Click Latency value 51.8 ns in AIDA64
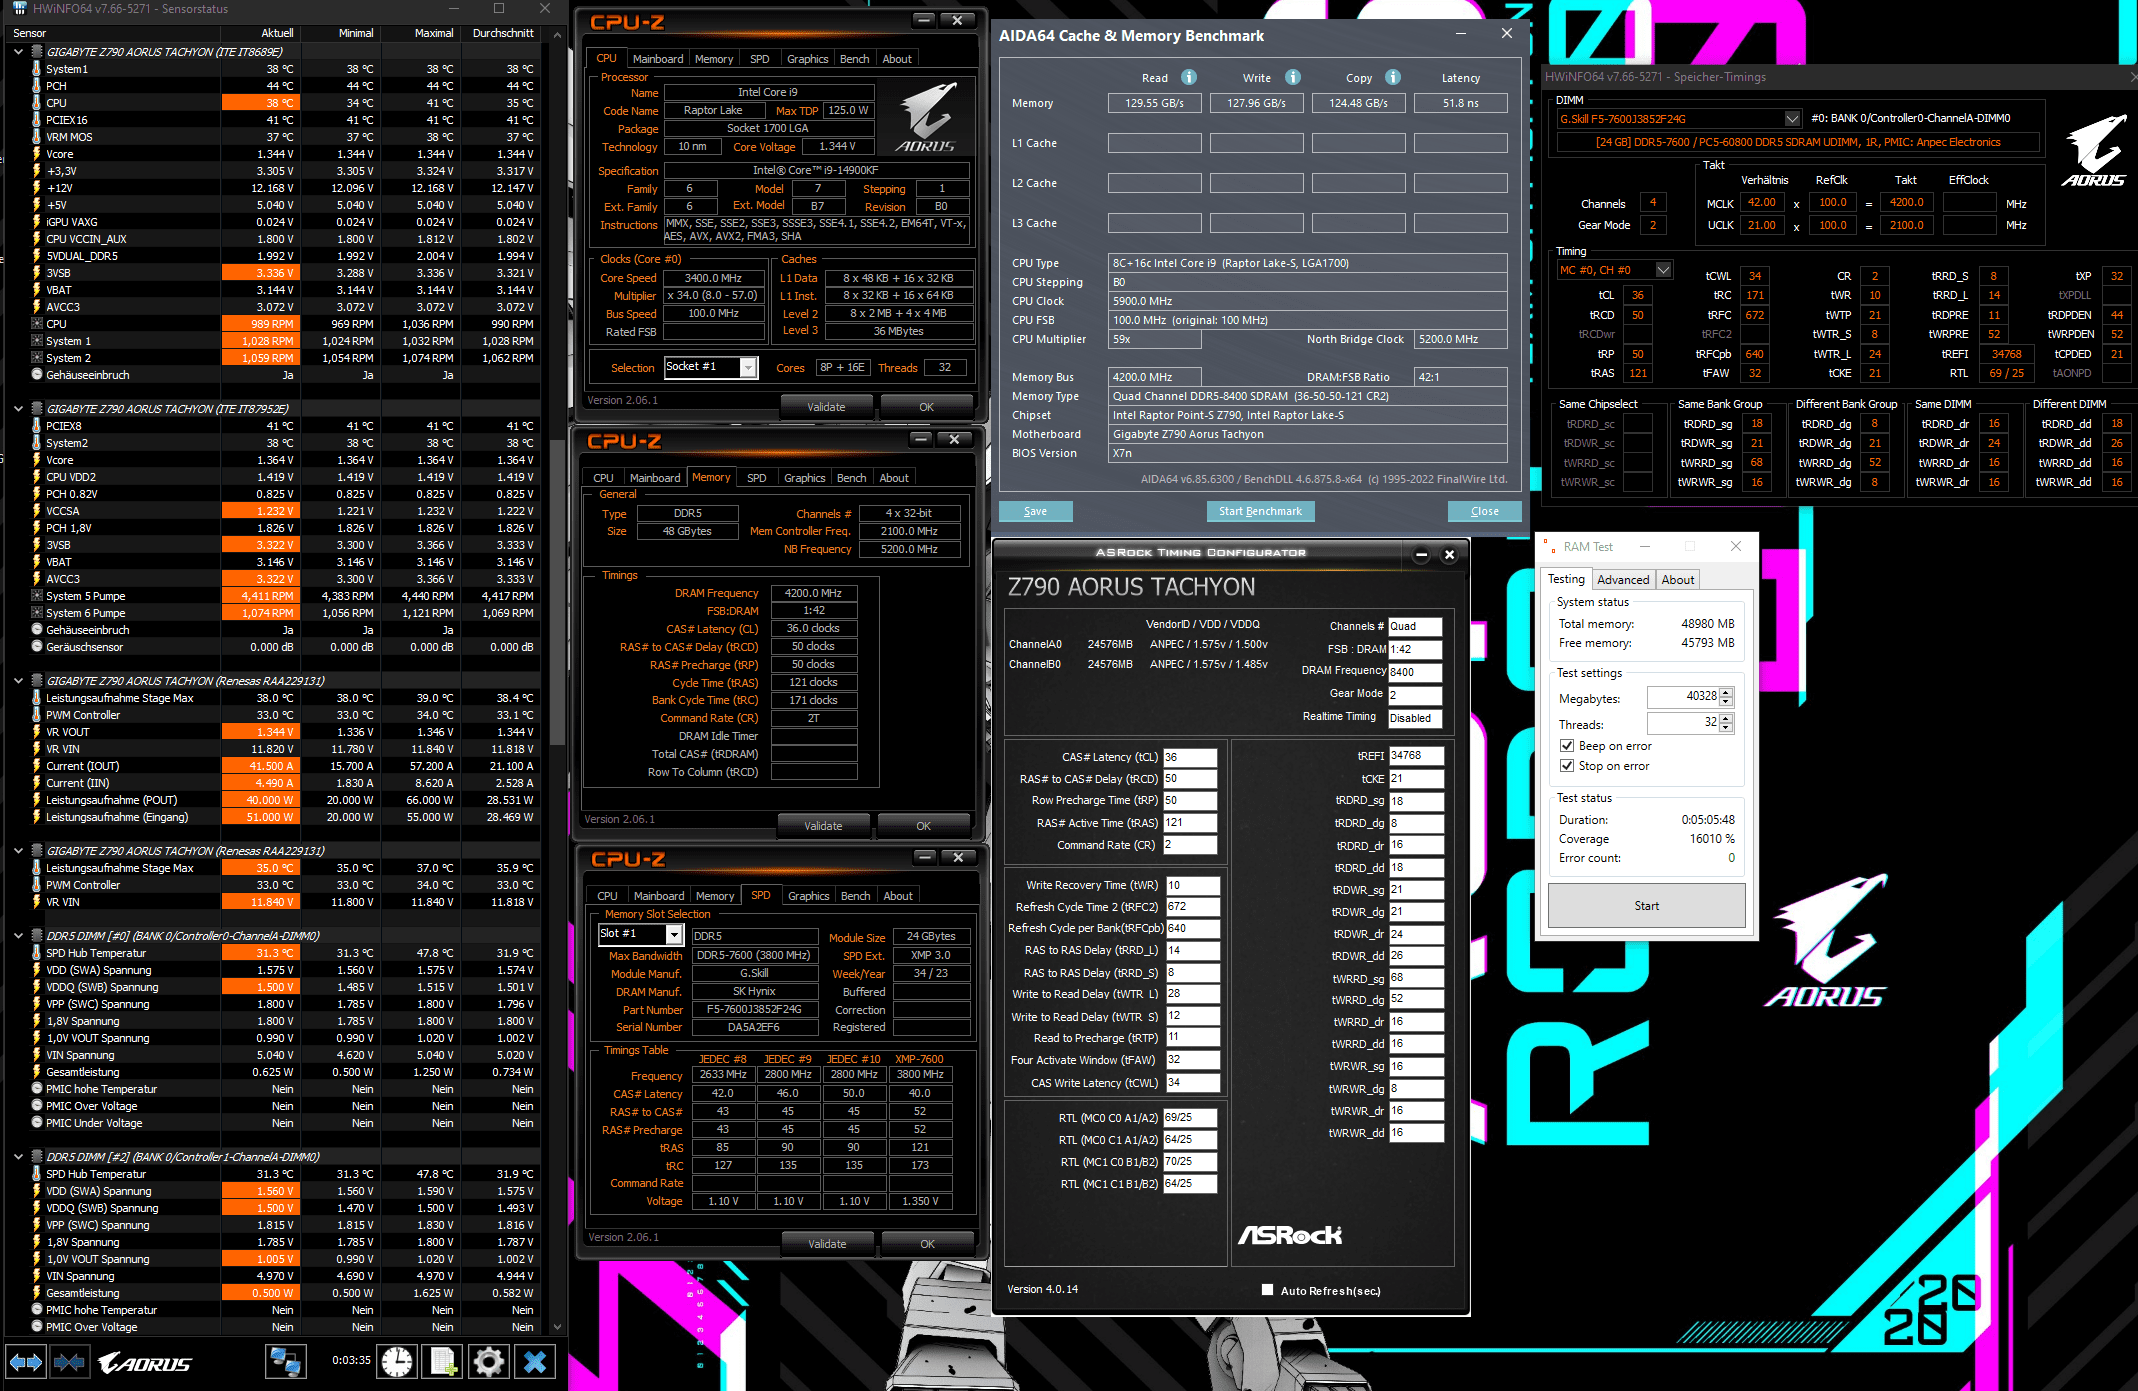This screenshot has height=1391, width=2138. (x=1461, y=103)
